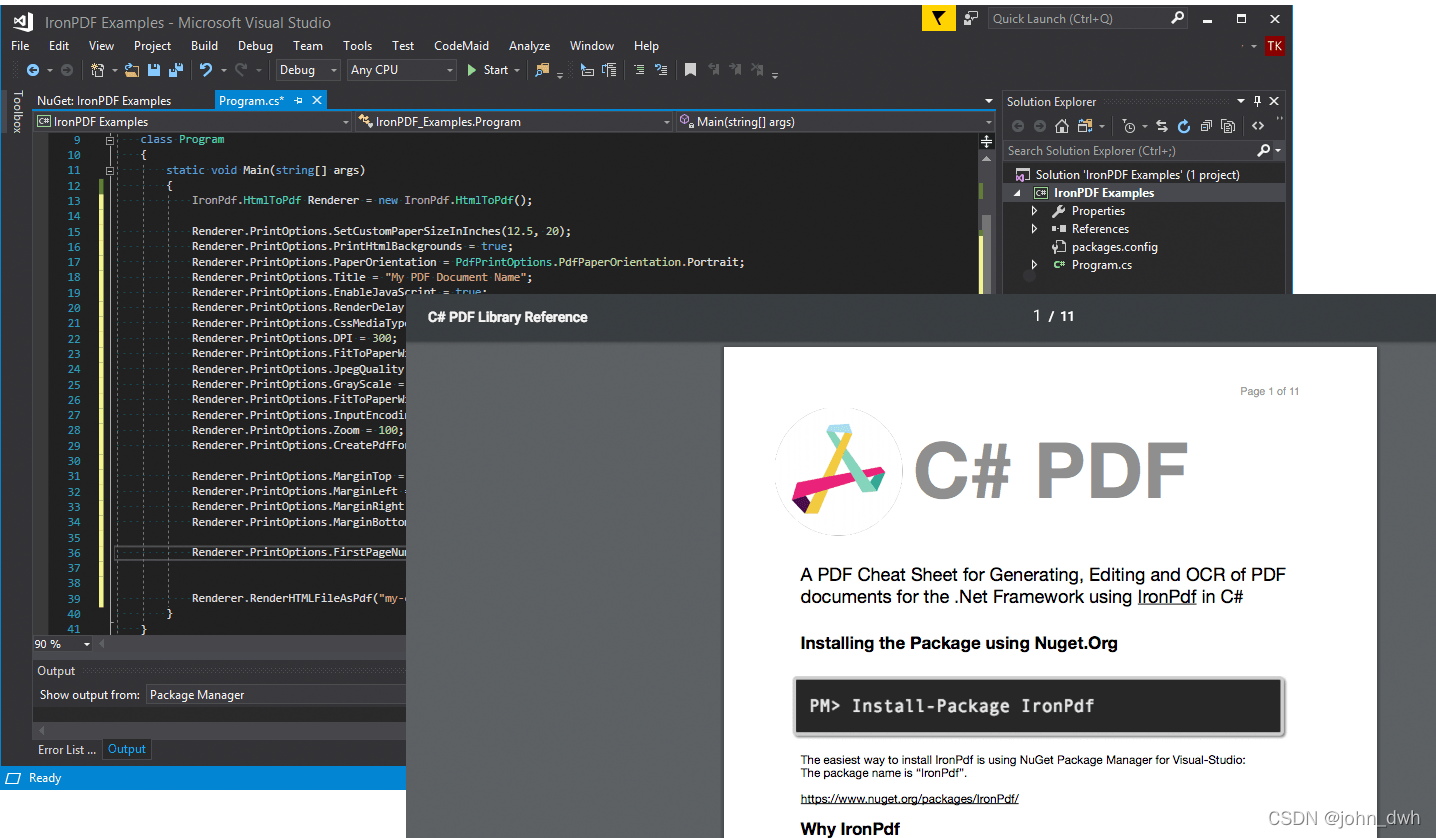
Task: Click the open file folder icon
Action: (x=133, y=69)
